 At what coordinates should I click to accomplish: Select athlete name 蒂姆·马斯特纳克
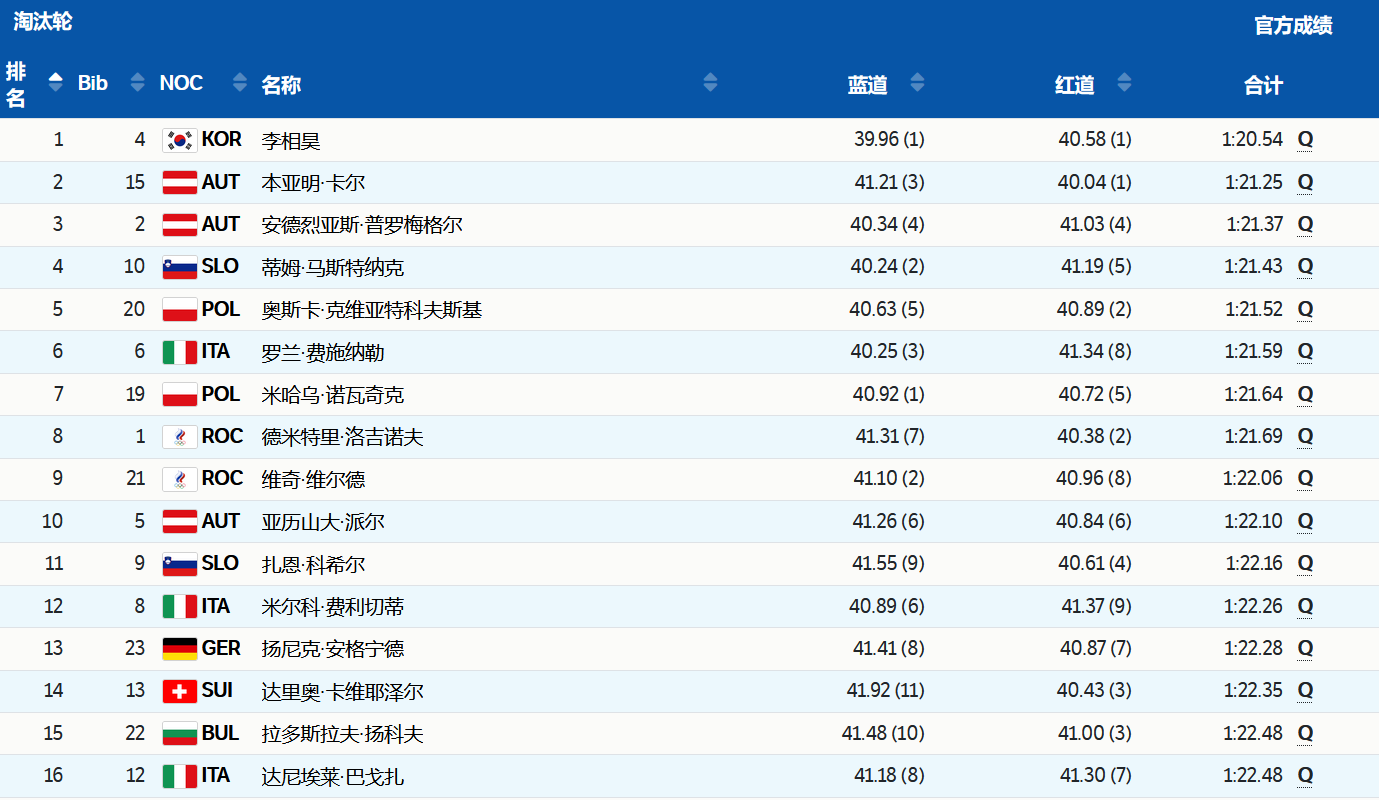point(333,268)
